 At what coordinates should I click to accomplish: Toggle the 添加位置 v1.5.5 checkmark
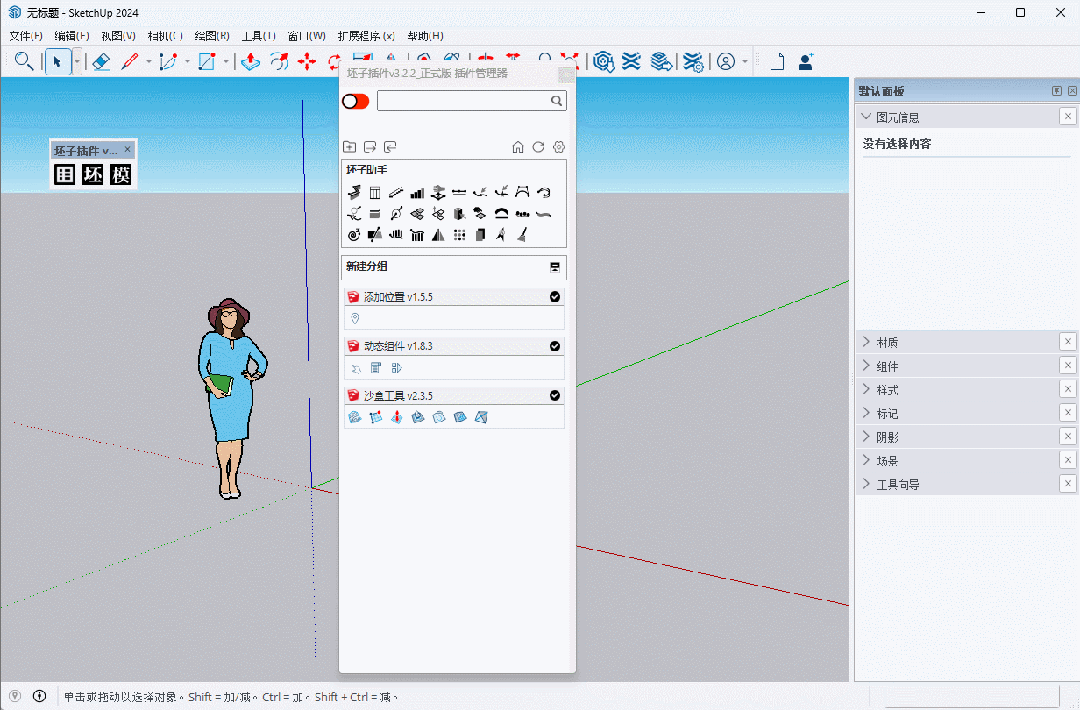pyautogui.click(x=554, y=297)
